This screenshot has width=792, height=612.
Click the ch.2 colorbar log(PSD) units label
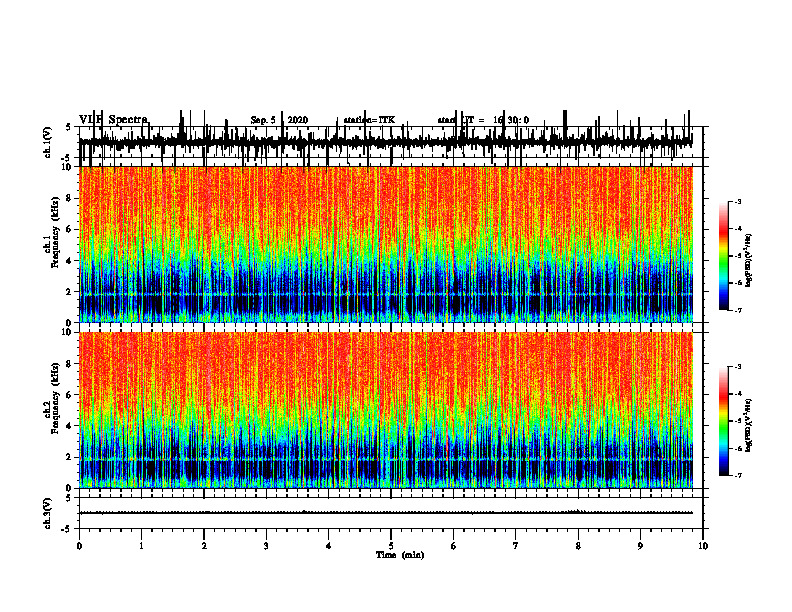749,425
